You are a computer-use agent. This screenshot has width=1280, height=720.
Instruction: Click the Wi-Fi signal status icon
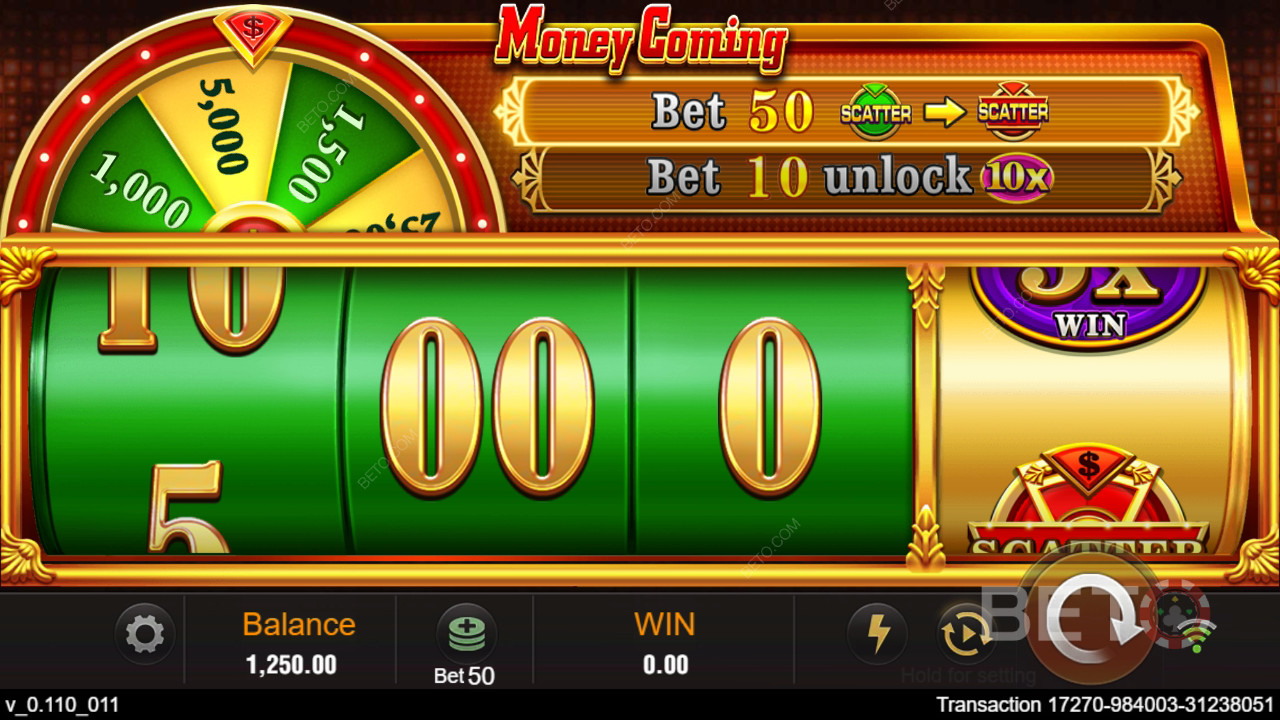pyautogui.click(x=1197, y=634)
